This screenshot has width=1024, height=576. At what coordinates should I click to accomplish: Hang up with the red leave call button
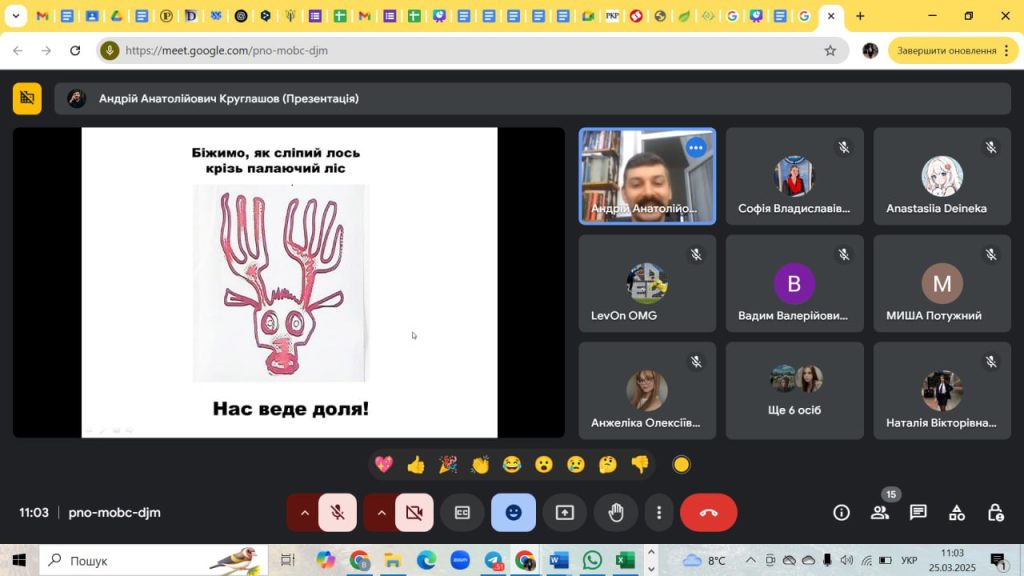708,513
